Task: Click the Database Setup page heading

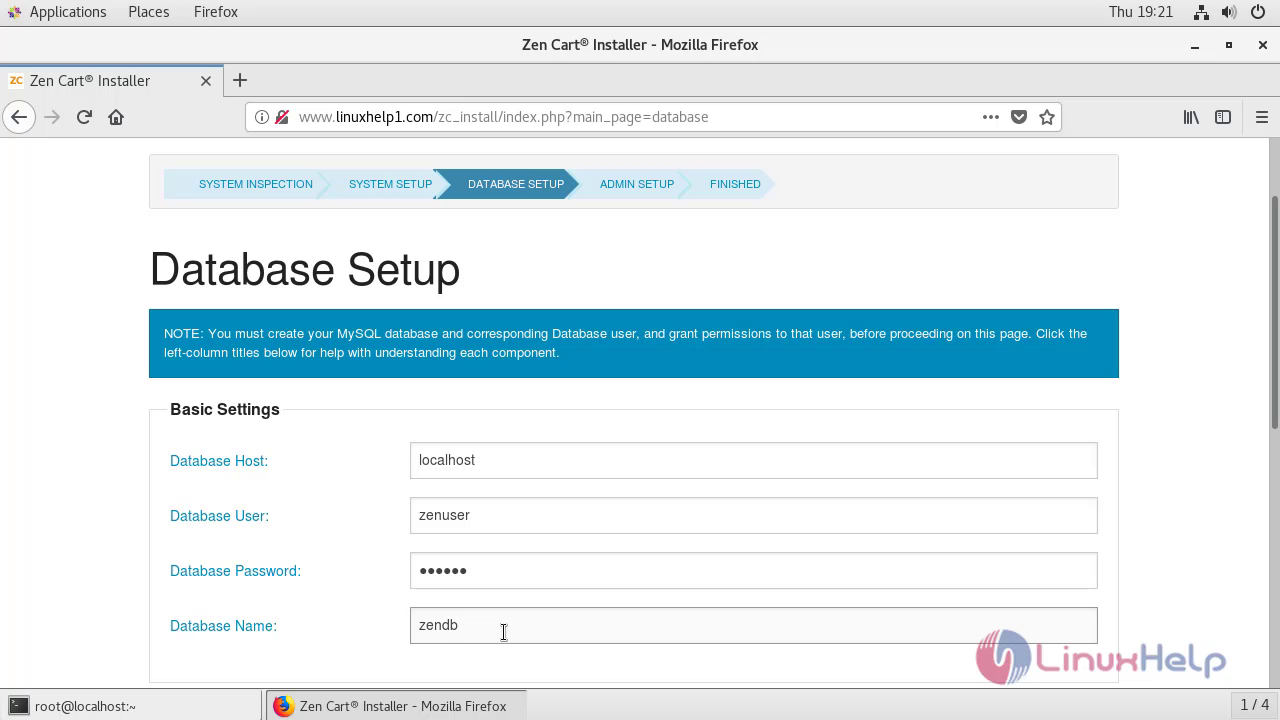Action: click(x=305, y=269)
